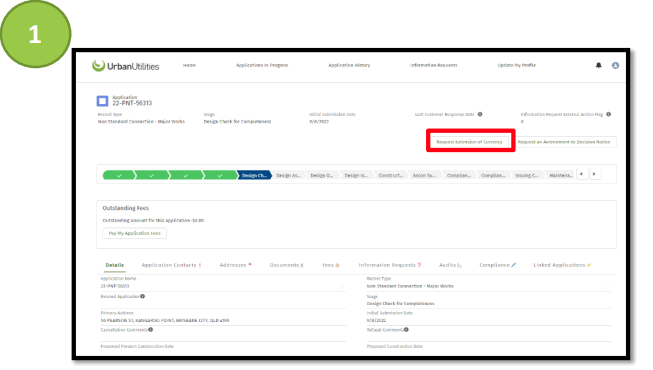The height and width of the screenshot is (370, 653).
Task: Click the outstanding amount for this application text
Action: [x=153, y=220]
